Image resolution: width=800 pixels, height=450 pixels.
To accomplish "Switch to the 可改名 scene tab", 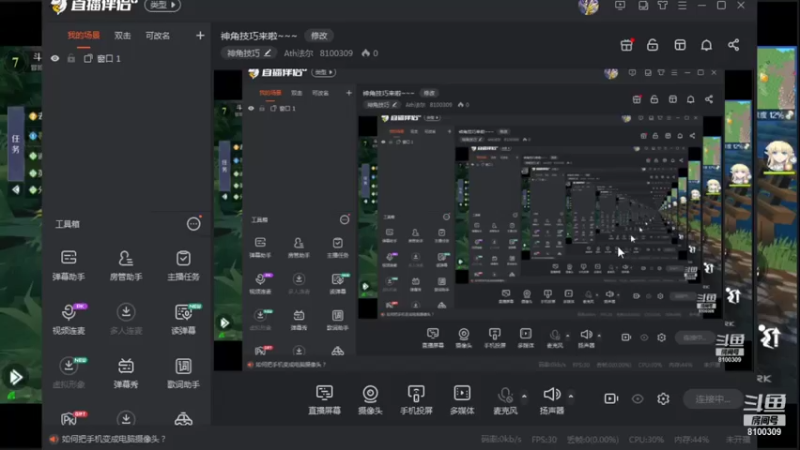I will point(158,35).
